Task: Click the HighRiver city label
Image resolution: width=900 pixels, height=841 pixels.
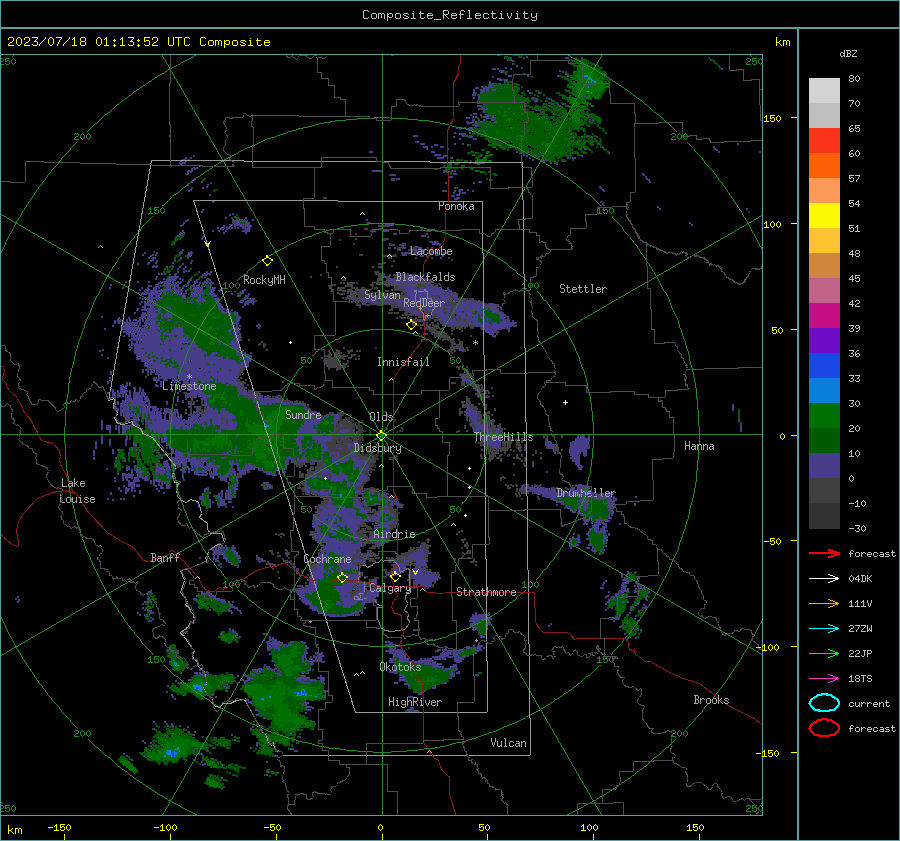Action: click(415, 702)
